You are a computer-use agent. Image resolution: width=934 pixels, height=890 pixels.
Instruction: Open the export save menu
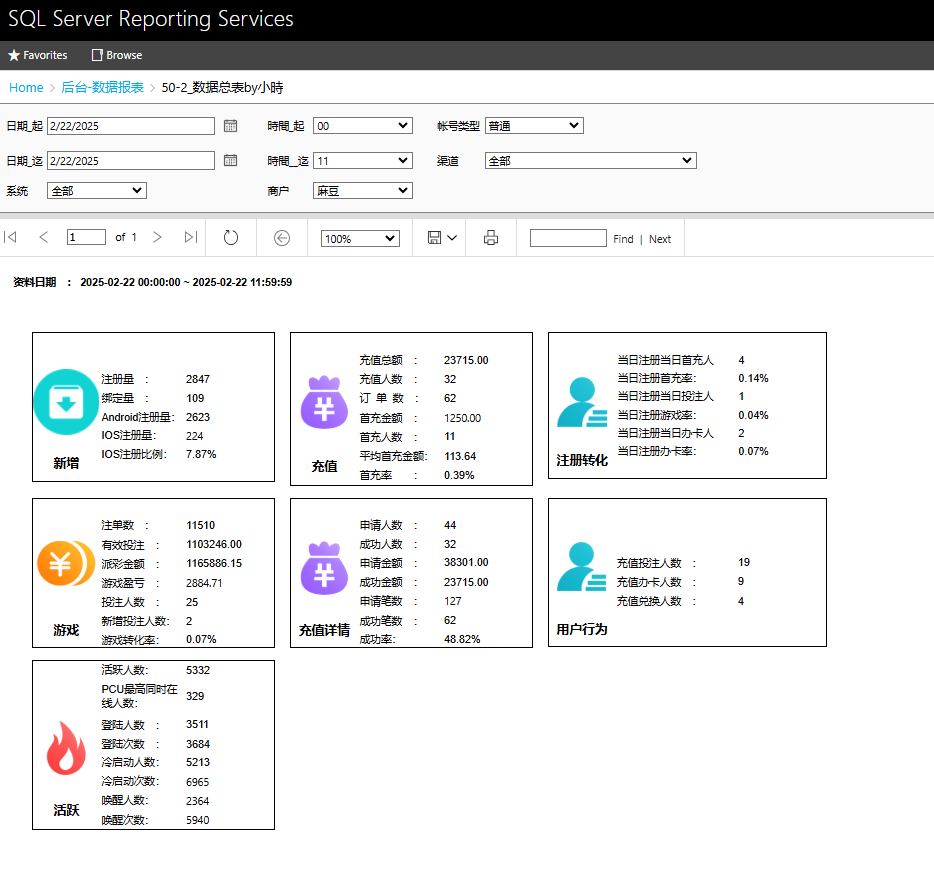pyautogui.click(x=442, y=238)
